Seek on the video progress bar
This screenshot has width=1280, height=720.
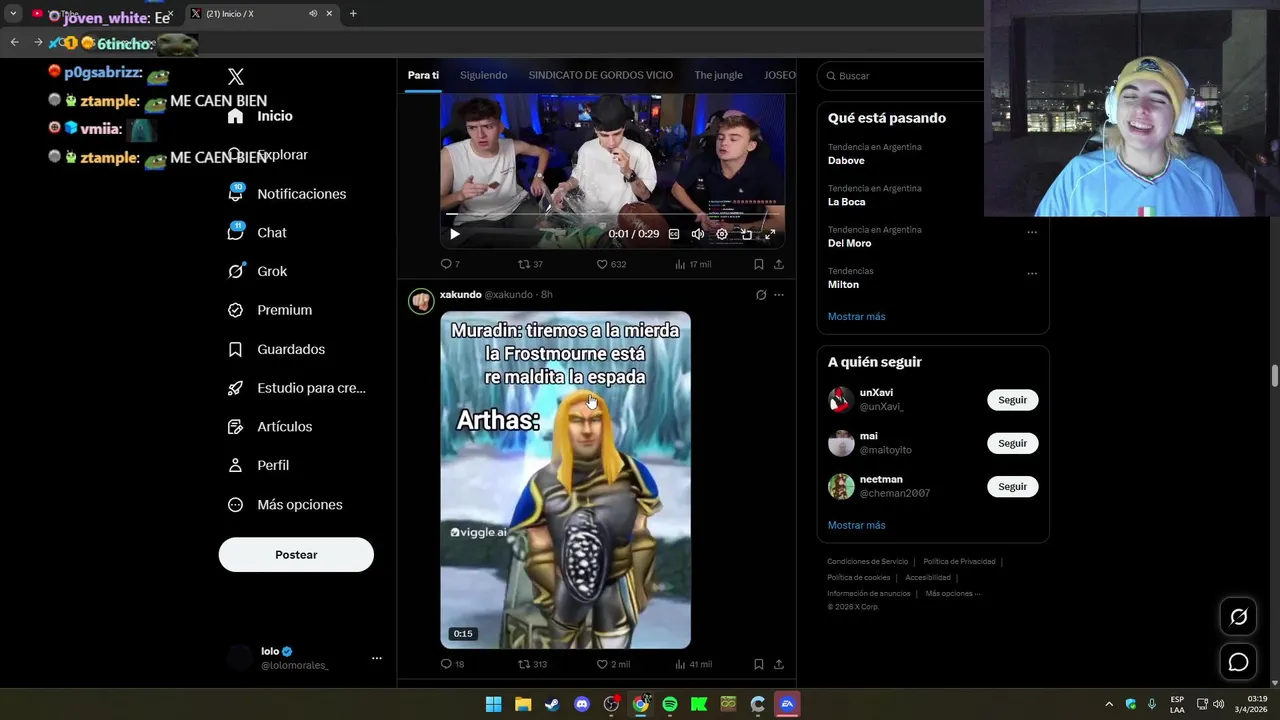coord(612,214)
